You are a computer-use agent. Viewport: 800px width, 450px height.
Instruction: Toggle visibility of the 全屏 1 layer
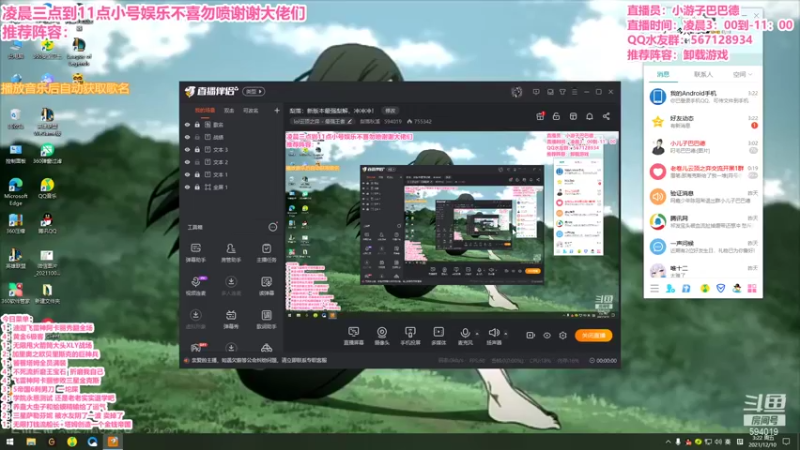(x=187, y=187)
